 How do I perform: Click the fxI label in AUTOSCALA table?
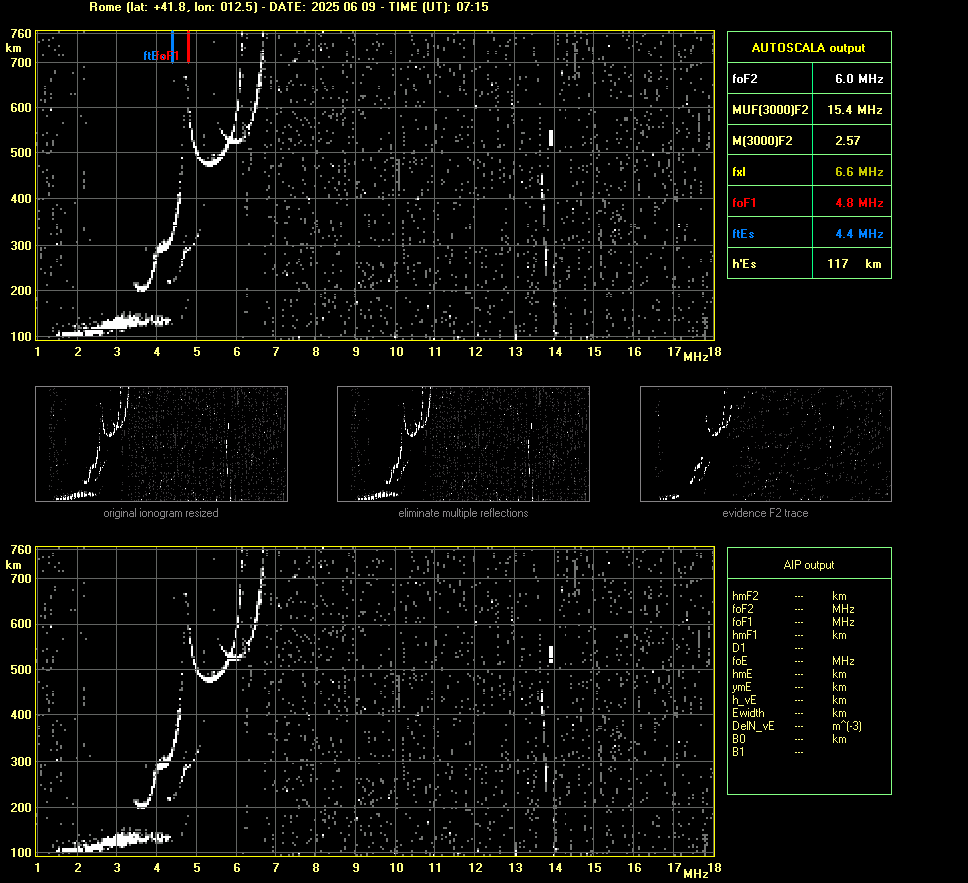(x=739, y=172)
